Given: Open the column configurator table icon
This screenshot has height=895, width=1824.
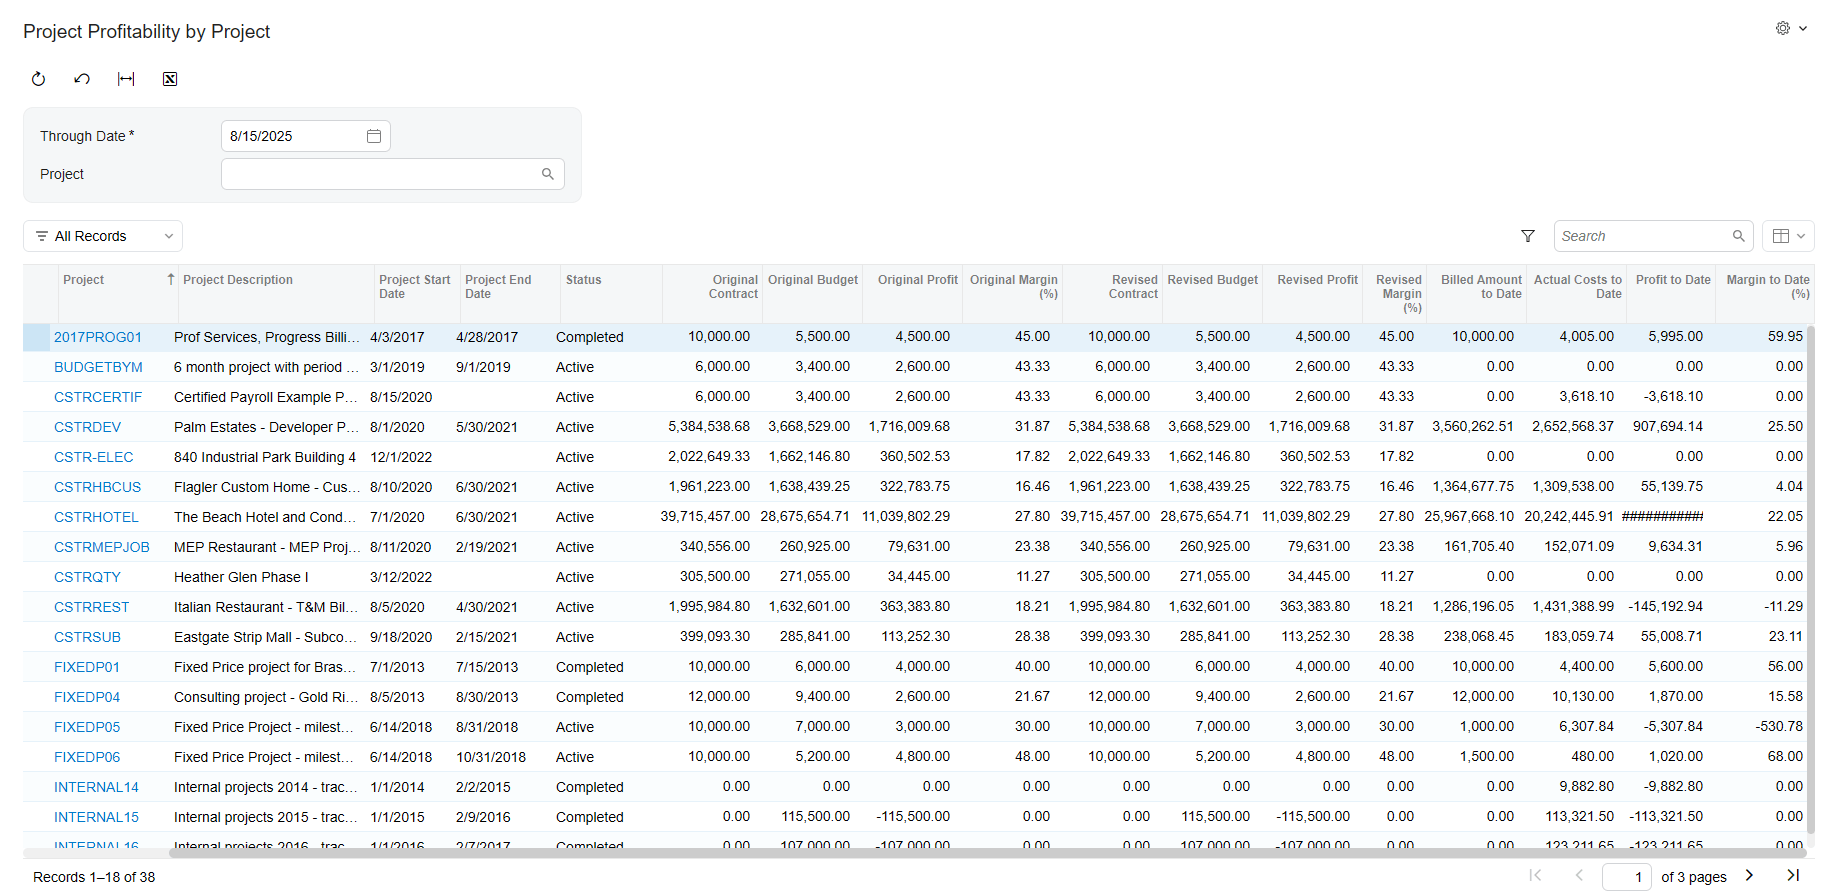Looking at the screenshot, I should (x=1781, y=236).
